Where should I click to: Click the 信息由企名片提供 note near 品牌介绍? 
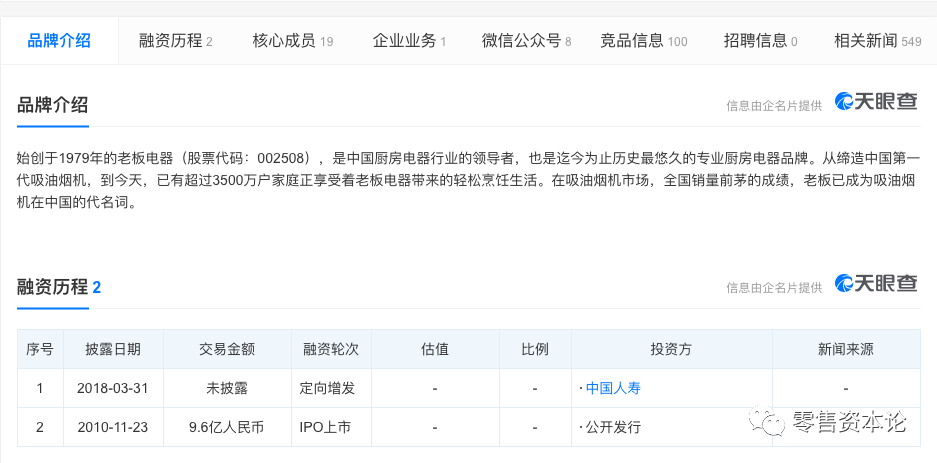point(774,106)
